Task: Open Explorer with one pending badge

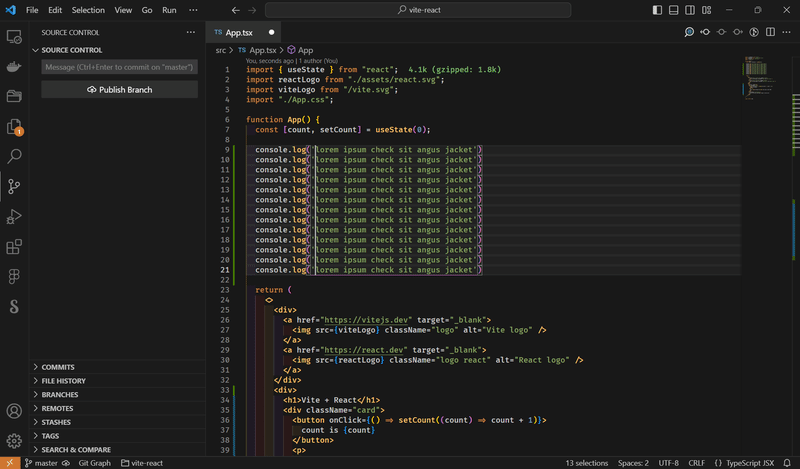Action: click(14, 127)
